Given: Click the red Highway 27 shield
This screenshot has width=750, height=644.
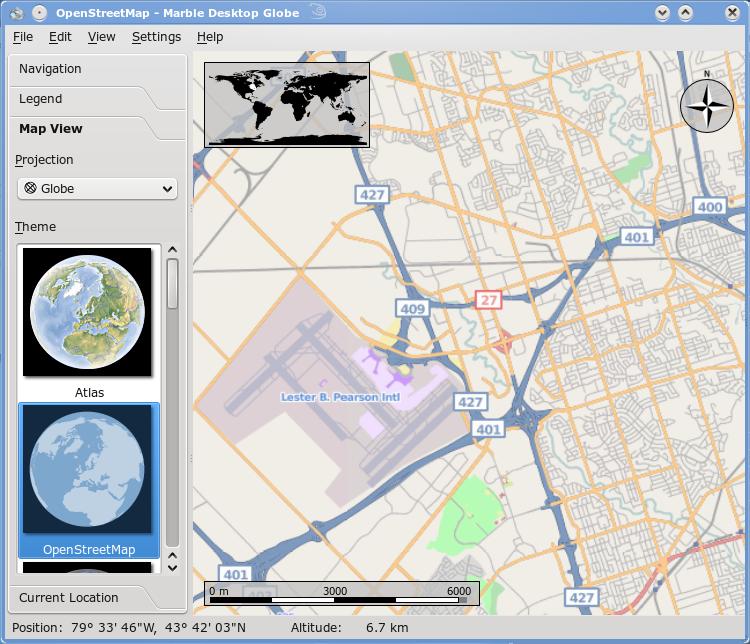Looking at the screenshot, I should [x=488, y=300].
